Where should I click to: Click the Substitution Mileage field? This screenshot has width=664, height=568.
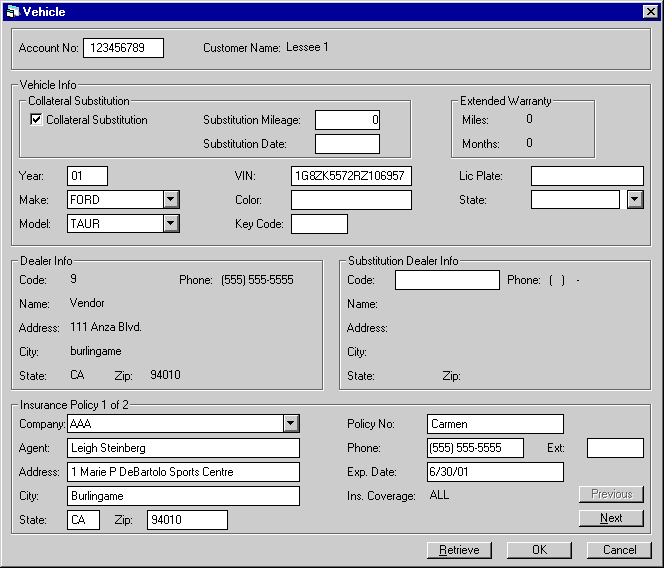[x=347, y=120]
